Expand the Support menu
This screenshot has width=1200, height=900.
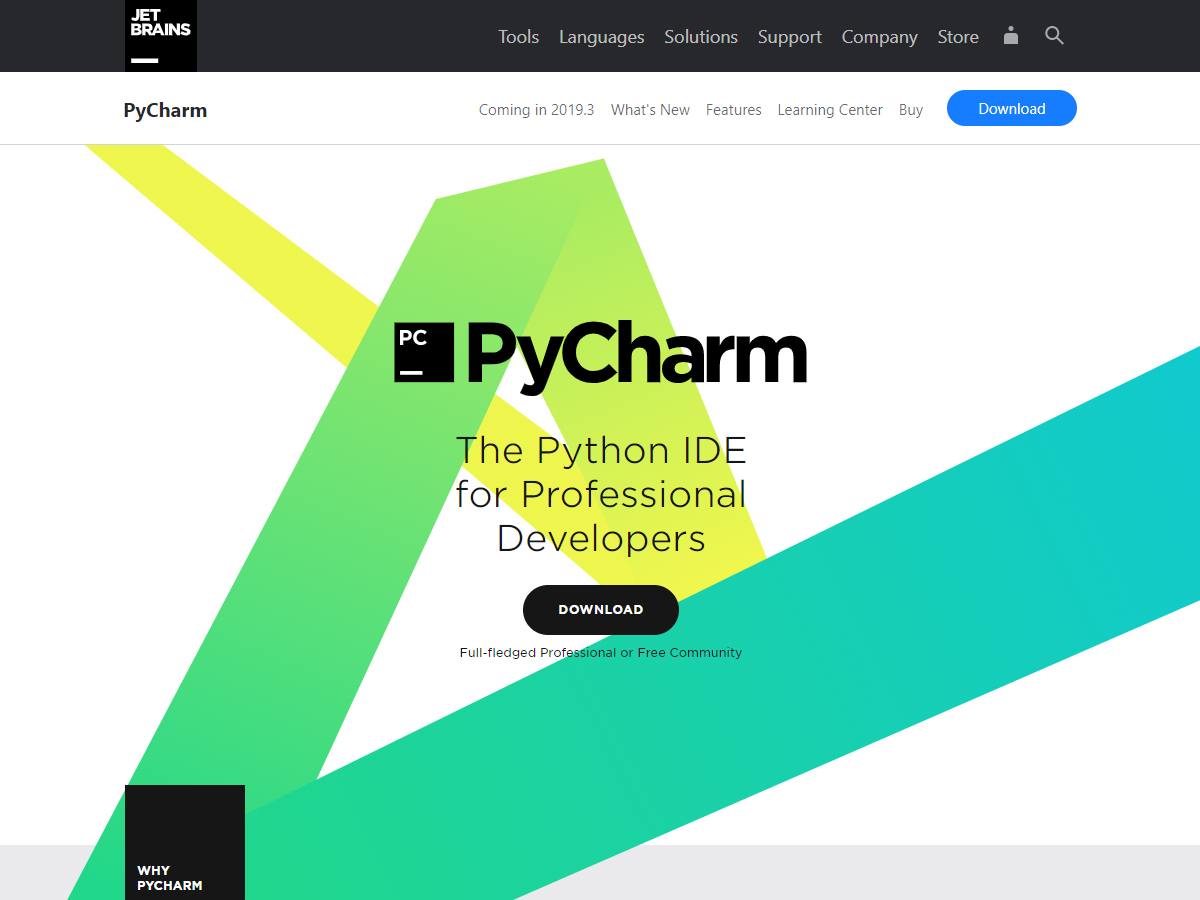(789, 37)
